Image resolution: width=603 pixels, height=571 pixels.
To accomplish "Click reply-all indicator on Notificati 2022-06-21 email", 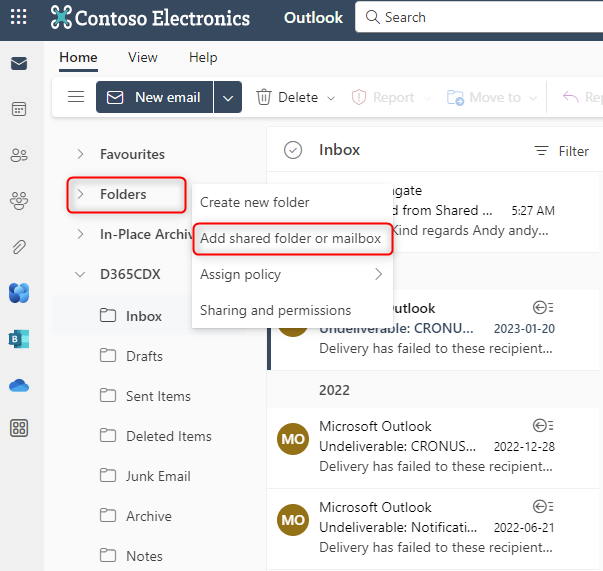I will tap(543, 506).
